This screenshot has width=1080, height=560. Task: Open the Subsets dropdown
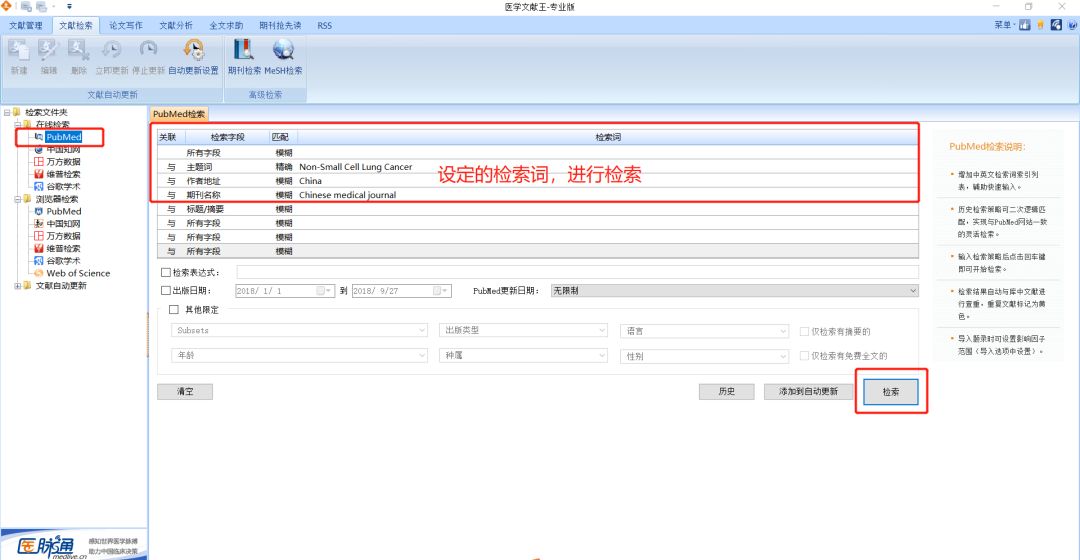pos(299,331)
